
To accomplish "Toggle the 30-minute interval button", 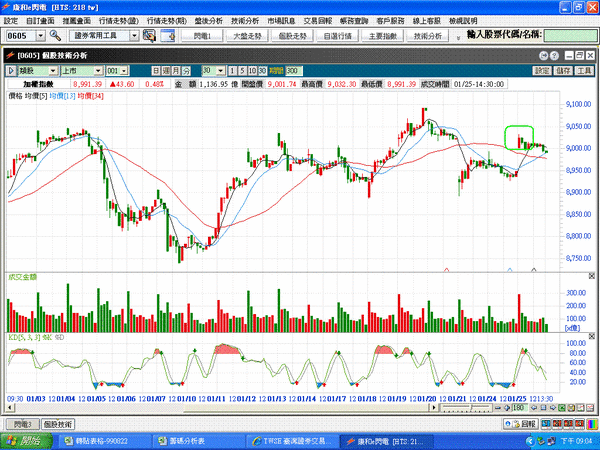I will pyautogui.click(x=262, y=71).
